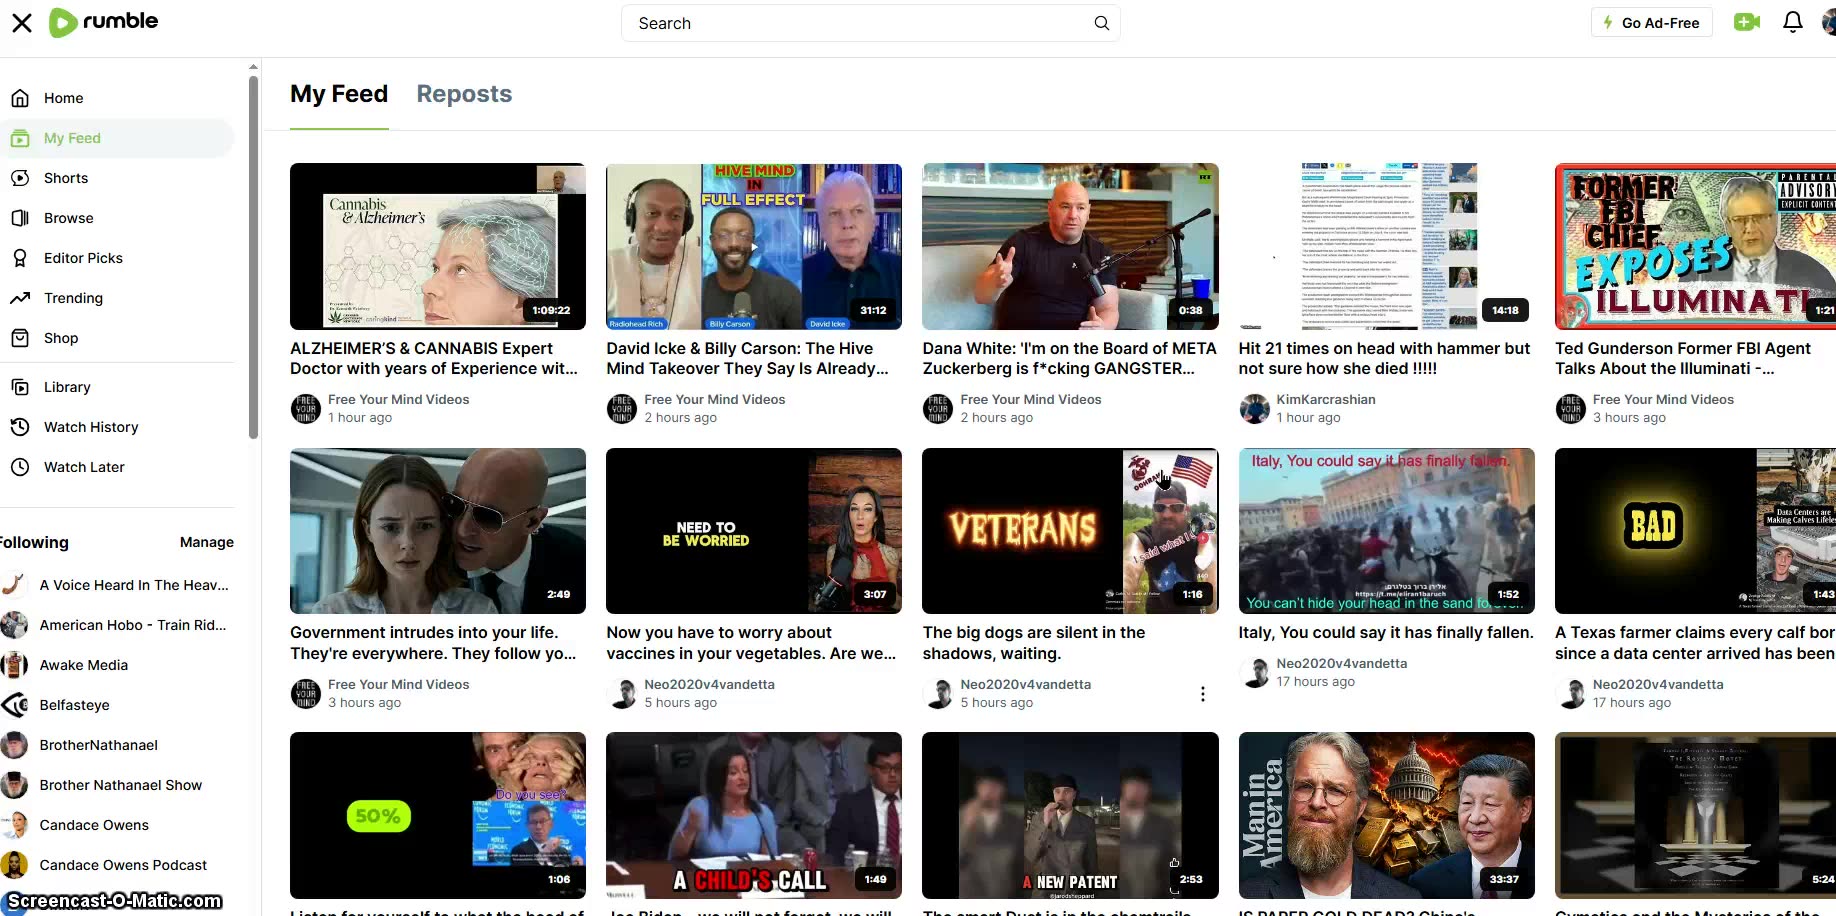Open the Cannabis & Alzheimer's video thumbnail

438,246
